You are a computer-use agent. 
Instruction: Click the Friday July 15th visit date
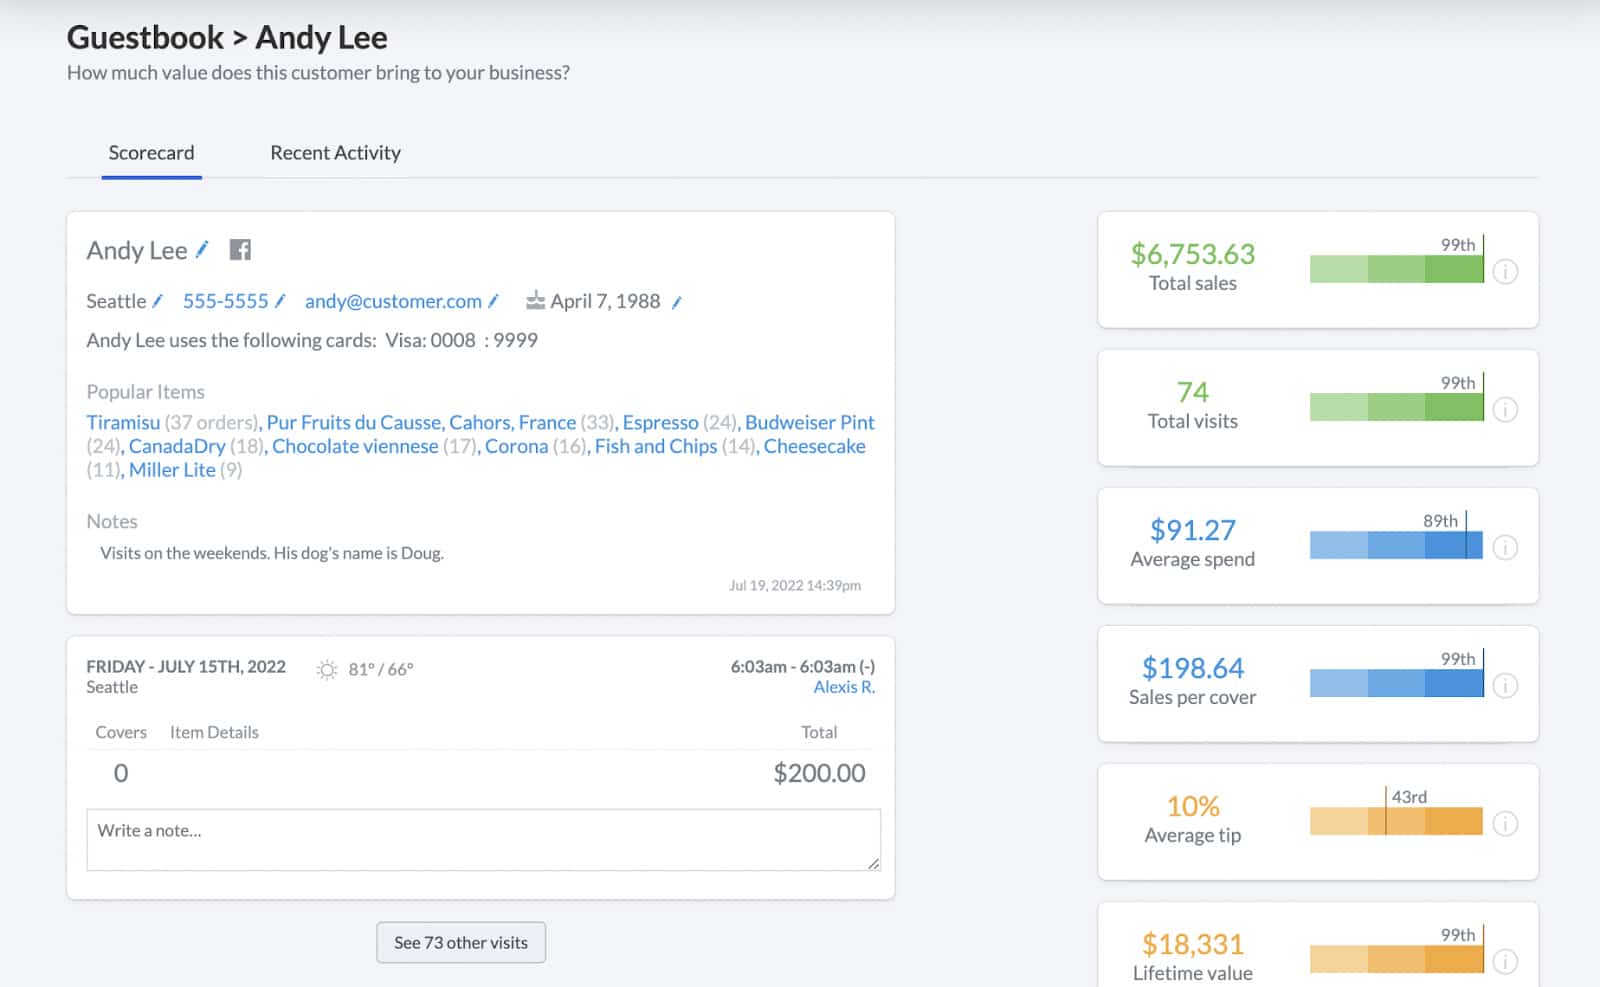pyautogui.click(x=186, y=667)
